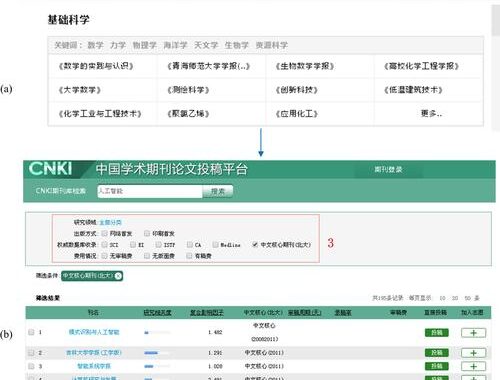Image resolution: width=500 pixels, height=380 pixels.
Task: Add 模式识别与人工智能 with the plus button
Action: pos(473,333)
